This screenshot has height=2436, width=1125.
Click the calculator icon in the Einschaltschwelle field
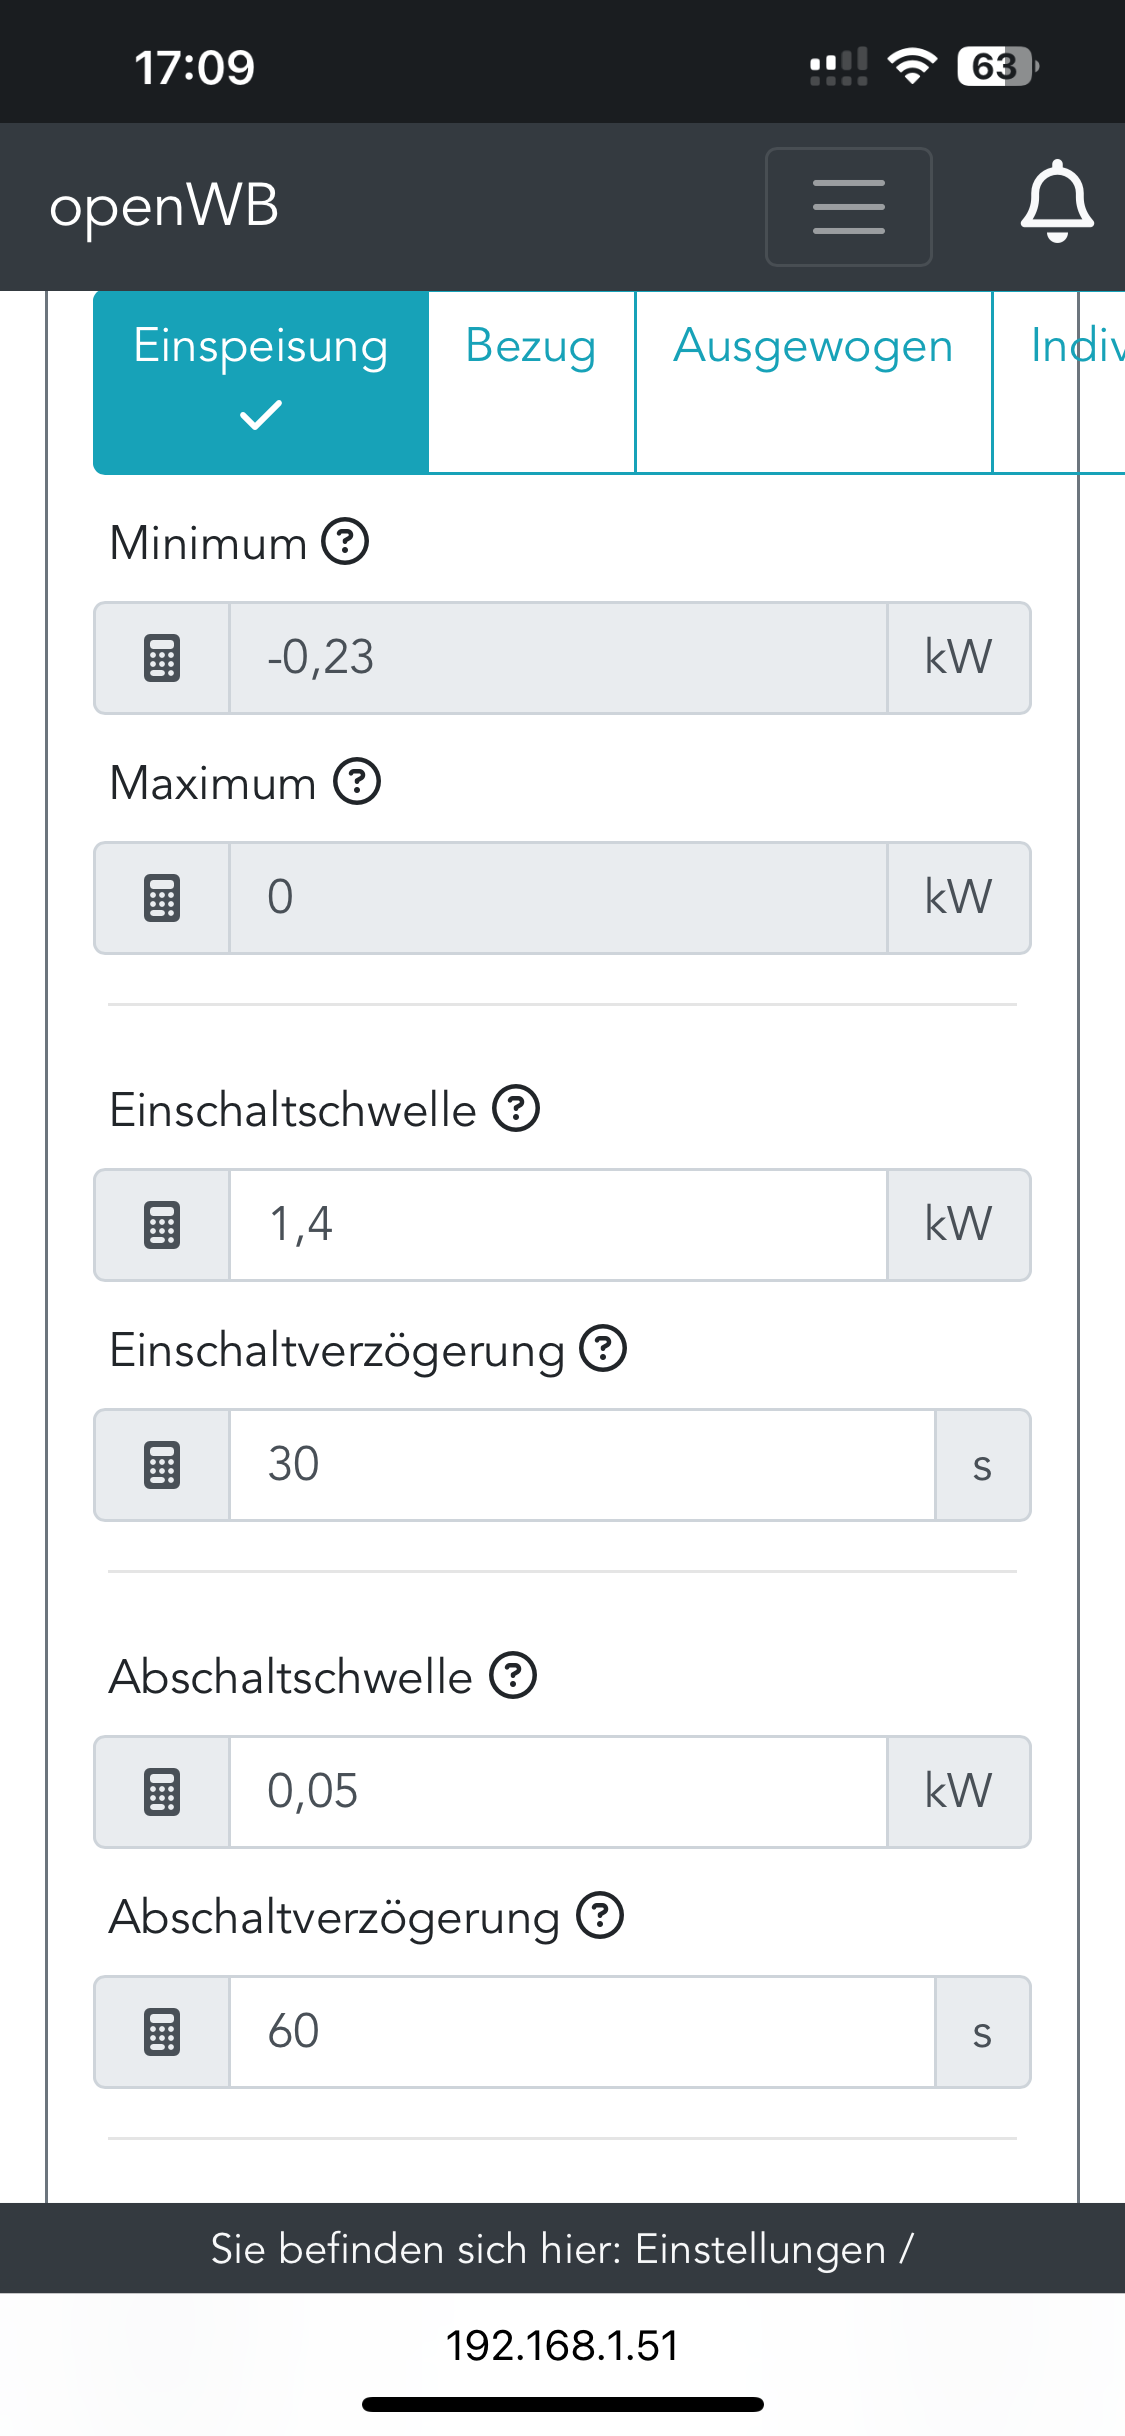coord(162,1225)
